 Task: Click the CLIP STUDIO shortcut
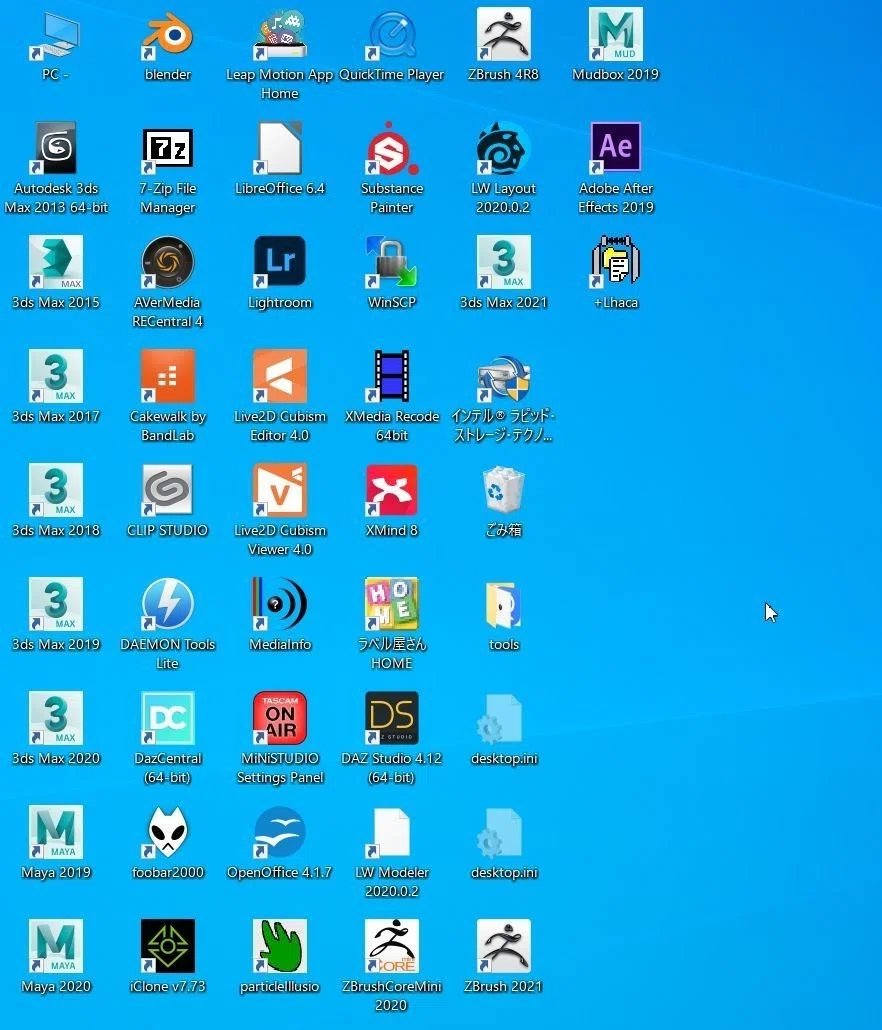point(167,491)
